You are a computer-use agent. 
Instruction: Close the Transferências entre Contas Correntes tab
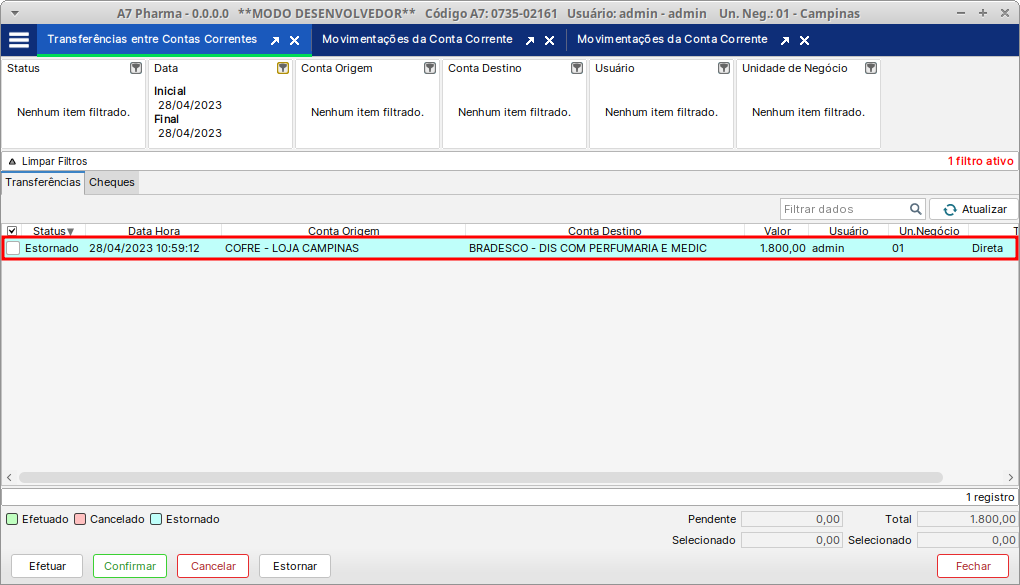[x=295, y=41]
